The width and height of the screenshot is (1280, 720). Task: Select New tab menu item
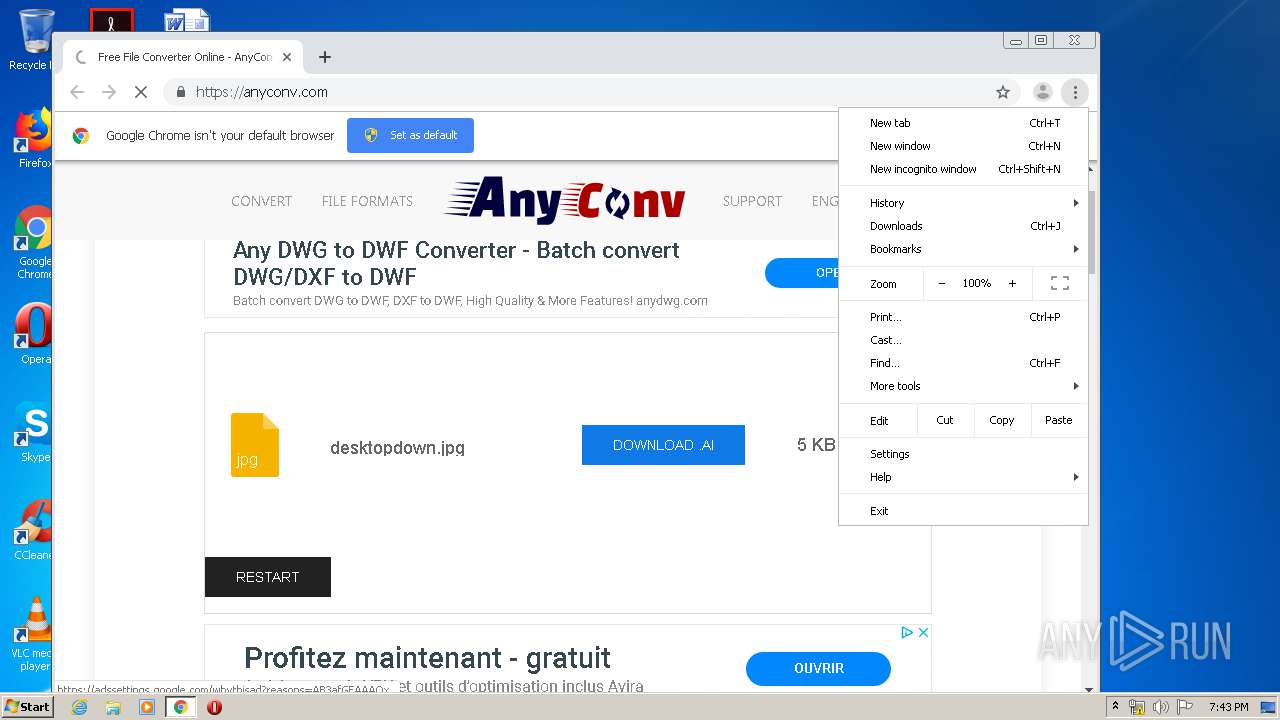963,123
